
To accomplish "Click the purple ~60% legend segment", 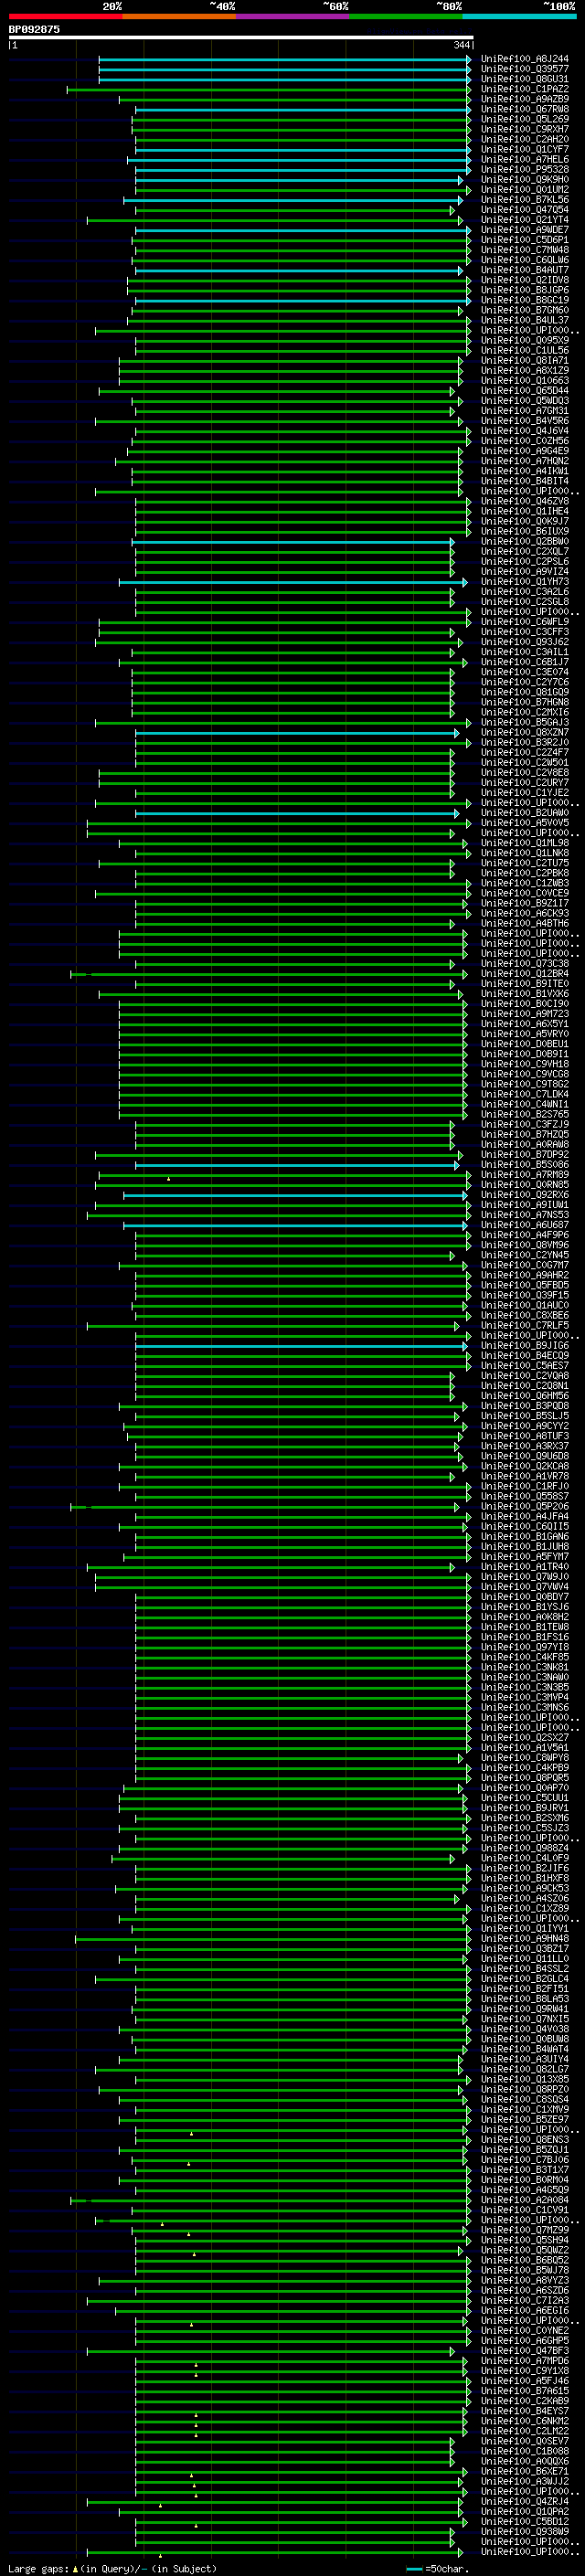I will [292, 17].
